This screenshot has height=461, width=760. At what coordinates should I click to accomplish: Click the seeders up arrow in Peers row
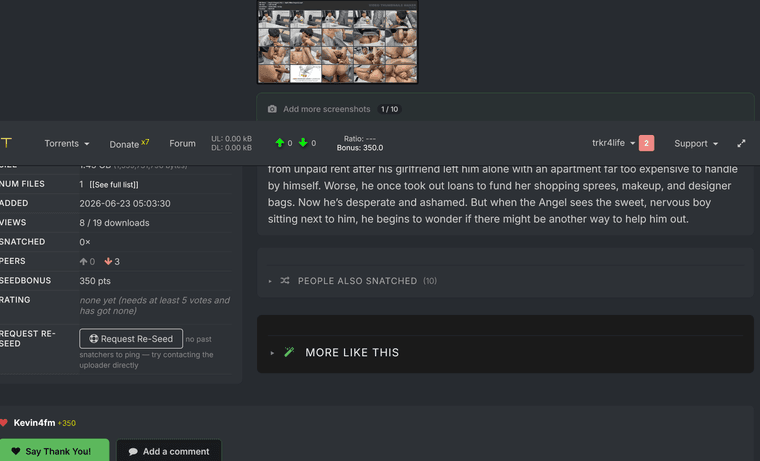click(x=84, y=261)
